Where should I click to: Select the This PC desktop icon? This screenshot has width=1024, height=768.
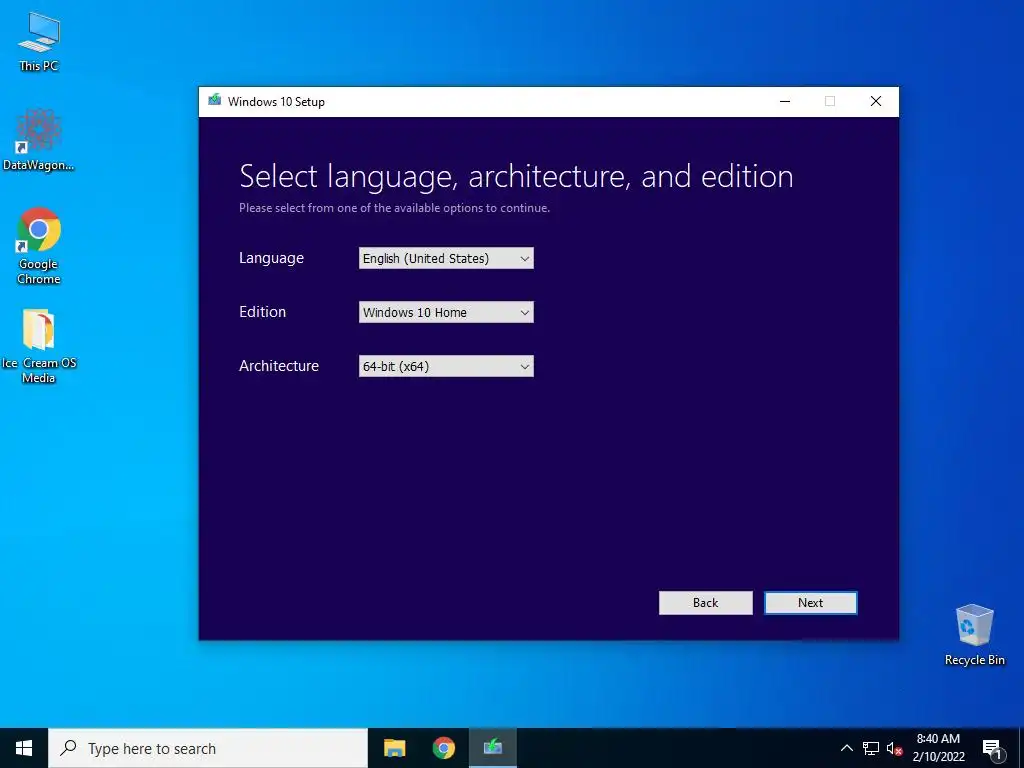tap(39, 42)
